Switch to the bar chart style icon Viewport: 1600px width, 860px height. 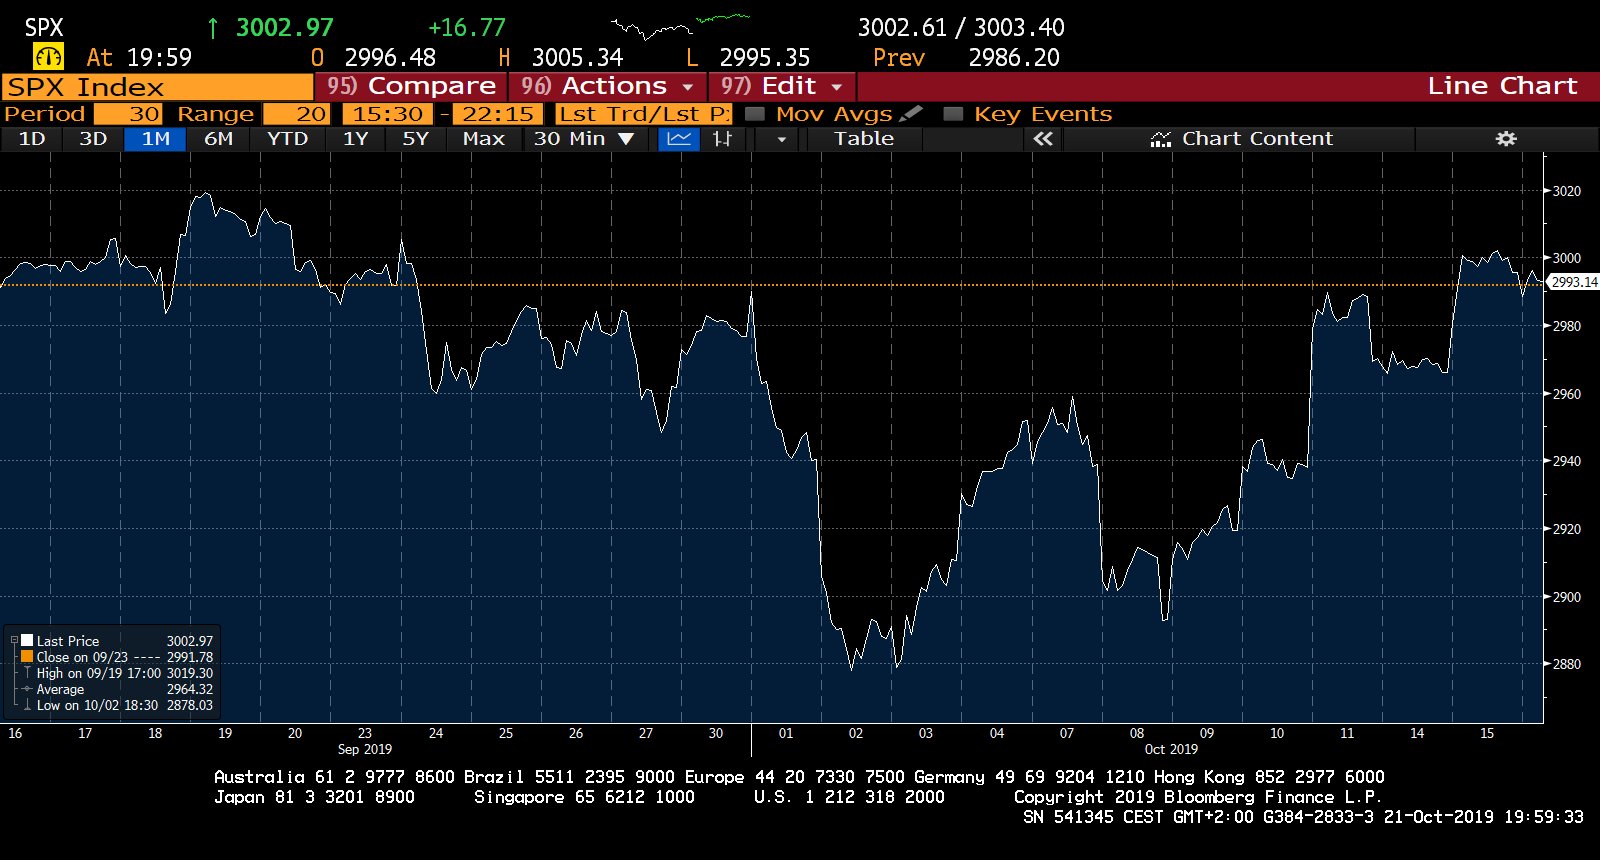723,139
